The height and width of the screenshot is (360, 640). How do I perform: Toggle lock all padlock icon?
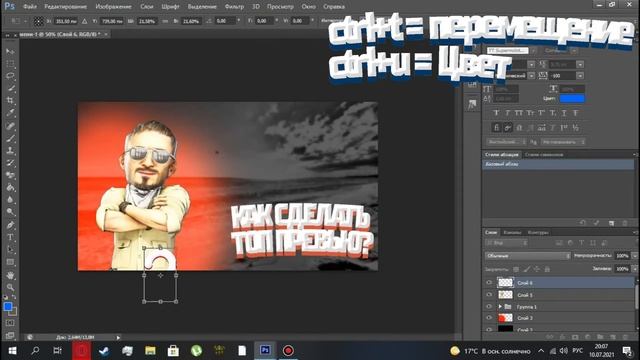pyautogui.click(x=547, y=269)
